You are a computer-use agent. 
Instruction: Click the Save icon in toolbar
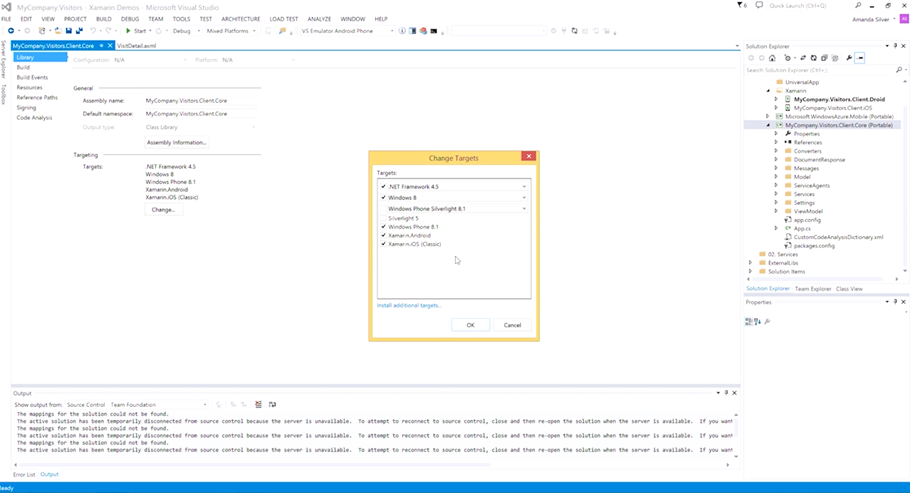pos(68,31)
